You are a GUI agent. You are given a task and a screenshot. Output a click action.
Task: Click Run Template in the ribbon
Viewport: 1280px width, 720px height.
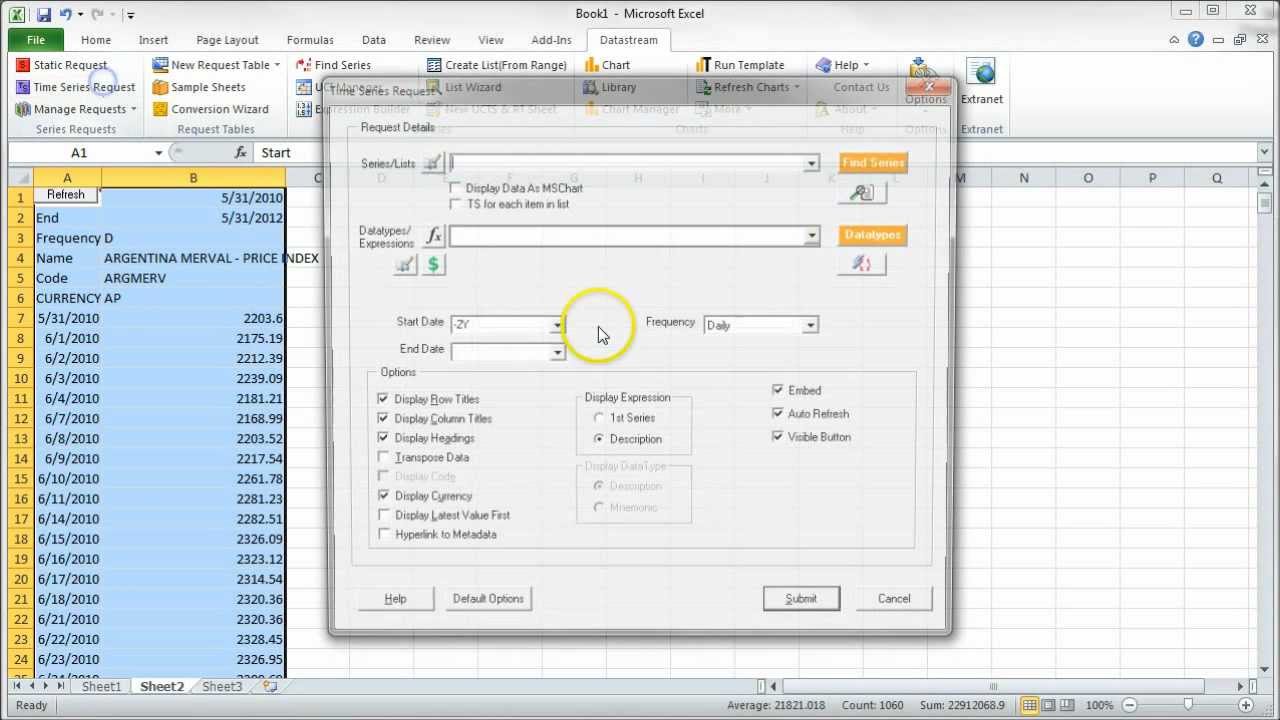740,65
